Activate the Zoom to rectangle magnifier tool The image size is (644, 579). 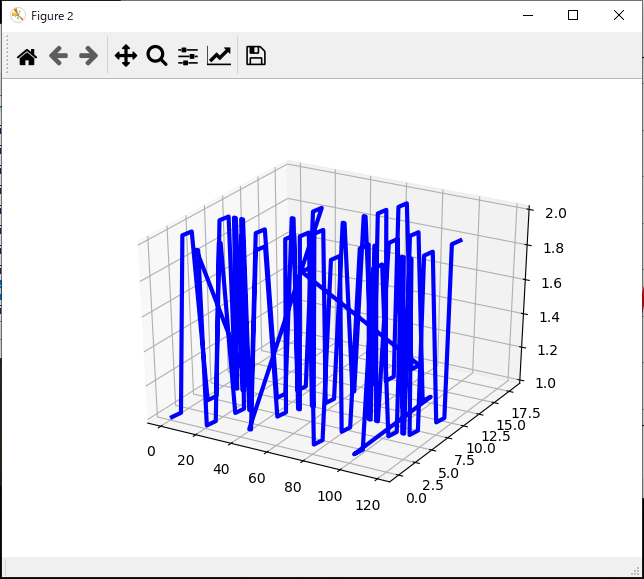[x=157, y=56]
